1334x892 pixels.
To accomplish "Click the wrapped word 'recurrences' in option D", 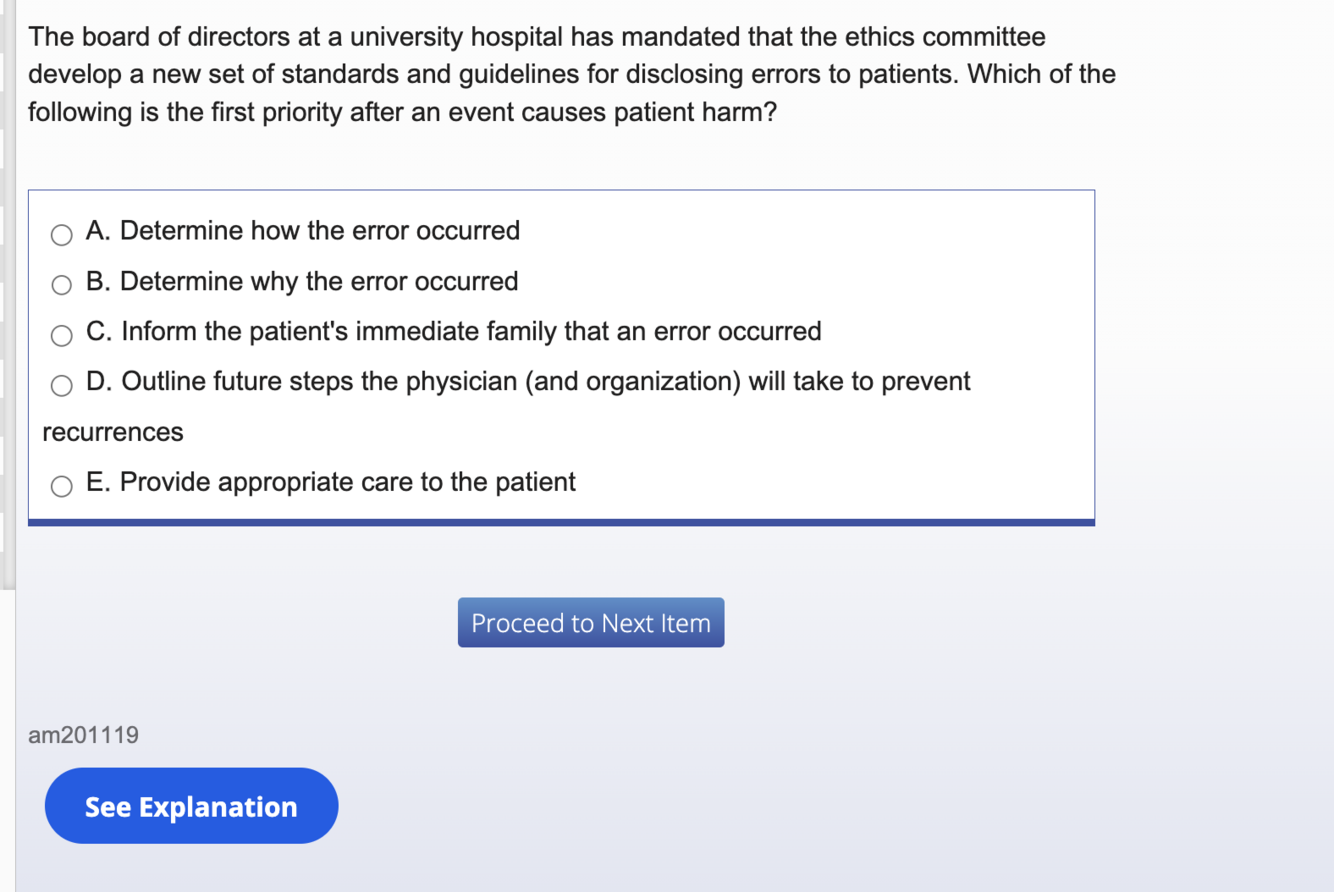I will pyautogui.click(x=113, y=432).
